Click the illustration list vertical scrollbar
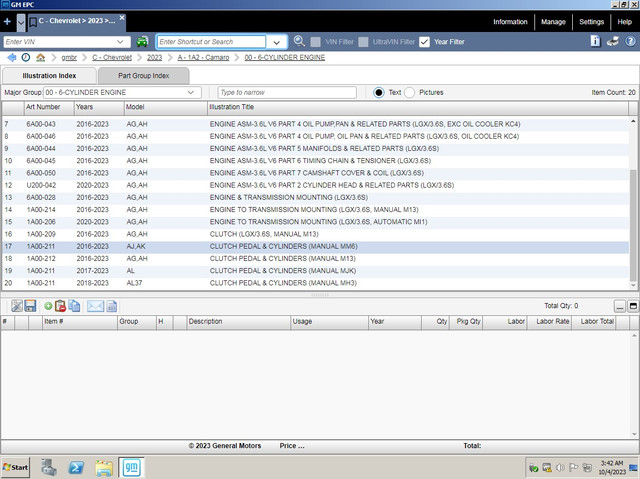Viewport: 640px width, 479px height. pyautogui.click(x=633, y=225)
